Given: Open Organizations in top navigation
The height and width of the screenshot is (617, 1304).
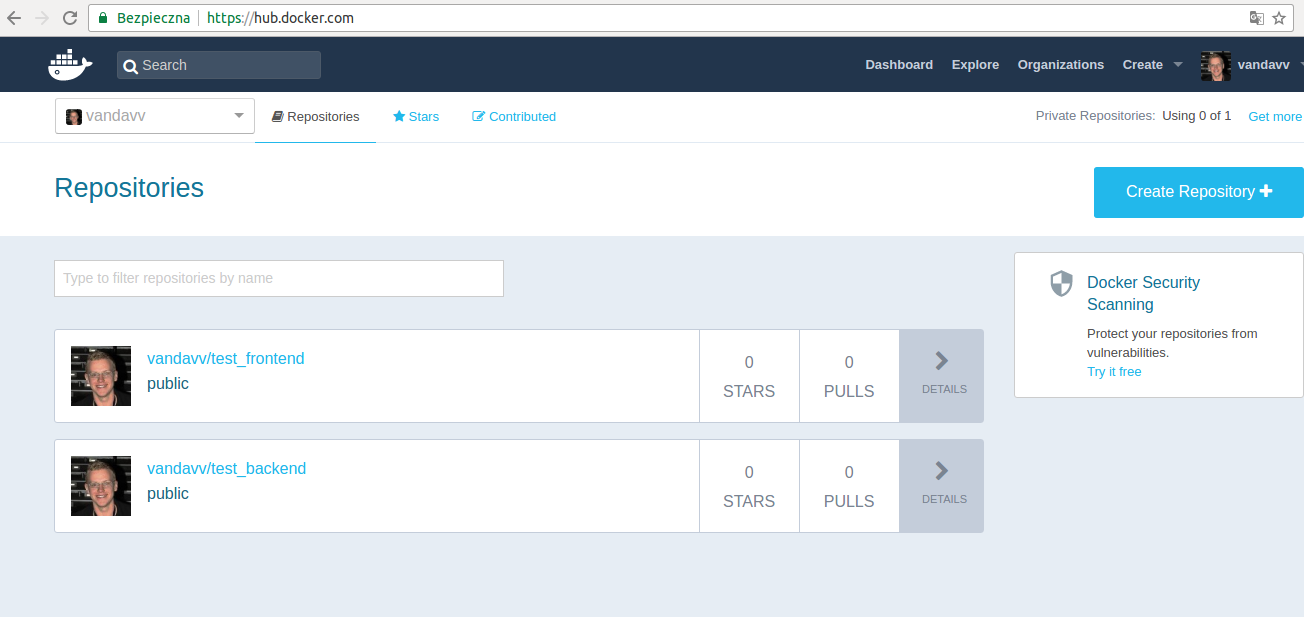Looking at the screenshot, I should click(x=1061, y=65).
